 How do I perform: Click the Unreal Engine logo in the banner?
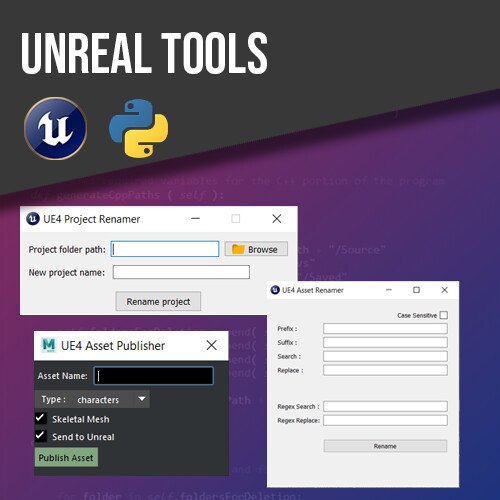[x=55, y=128]
